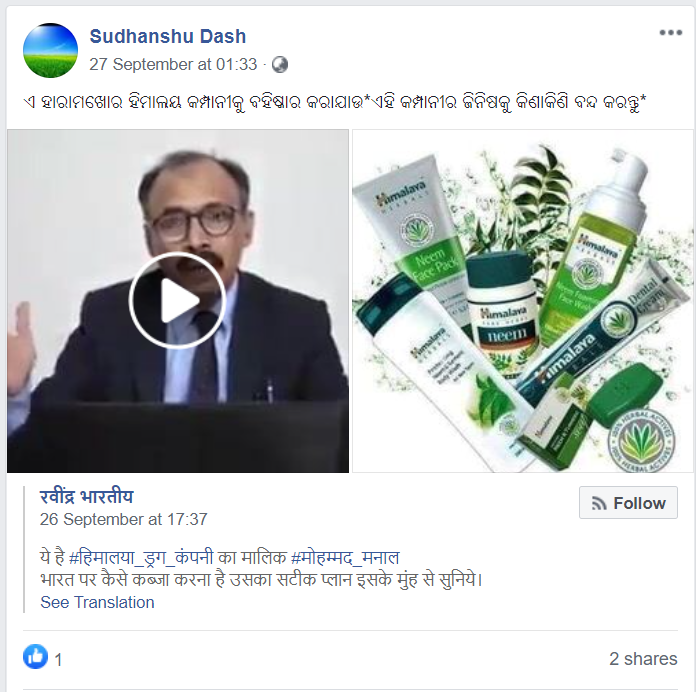Viewport: 696px width, 692px height.
Task: Open the 26 September at 17:37 timestamp
Action: (123, 519)
